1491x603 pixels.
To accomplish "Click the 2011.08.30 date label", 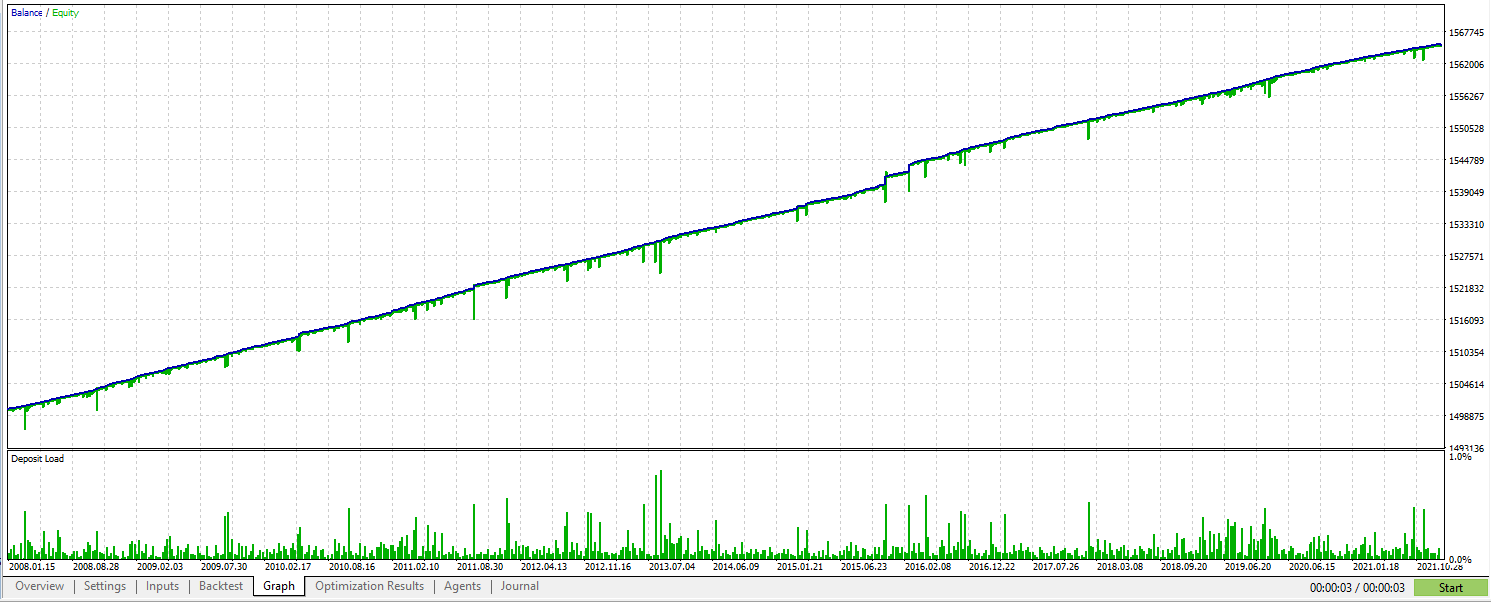I will tap(480, 567).
